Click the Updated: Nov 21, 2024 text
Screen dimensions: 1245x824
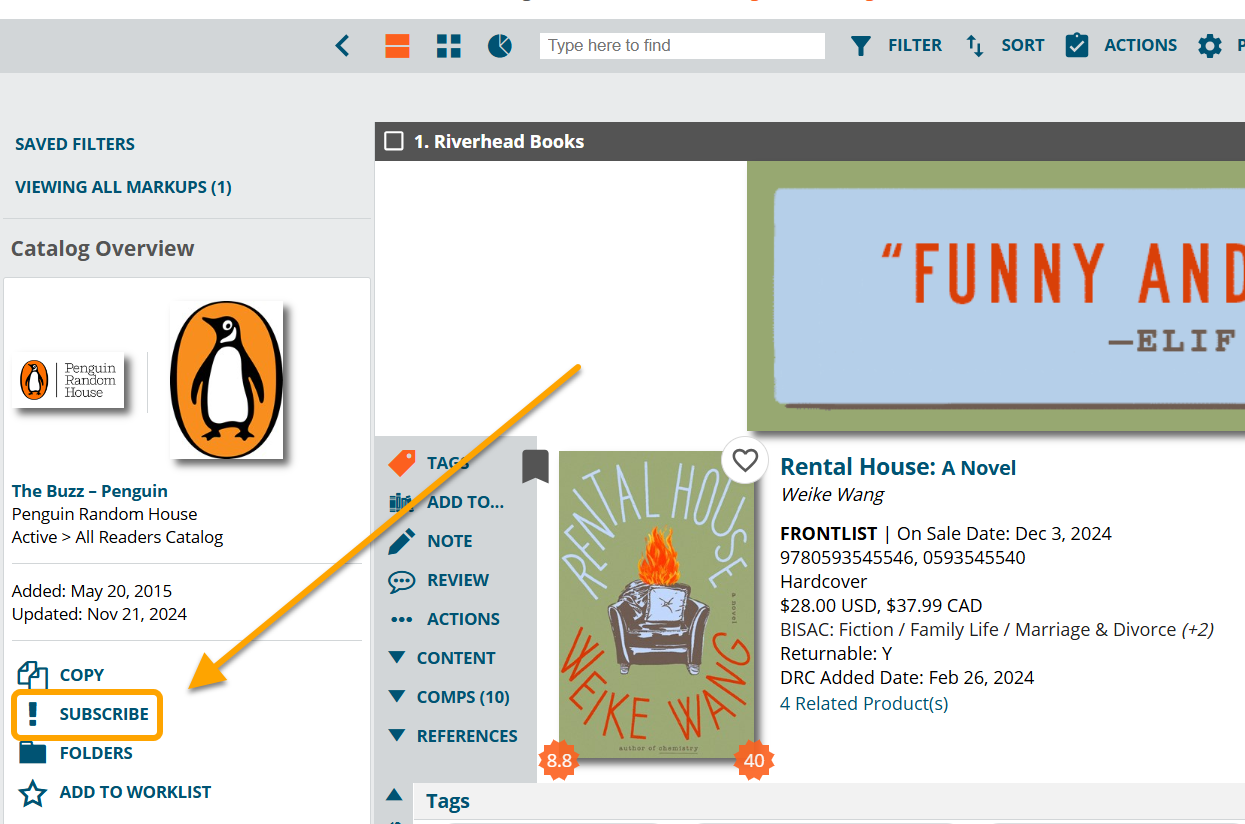point(99,614)
